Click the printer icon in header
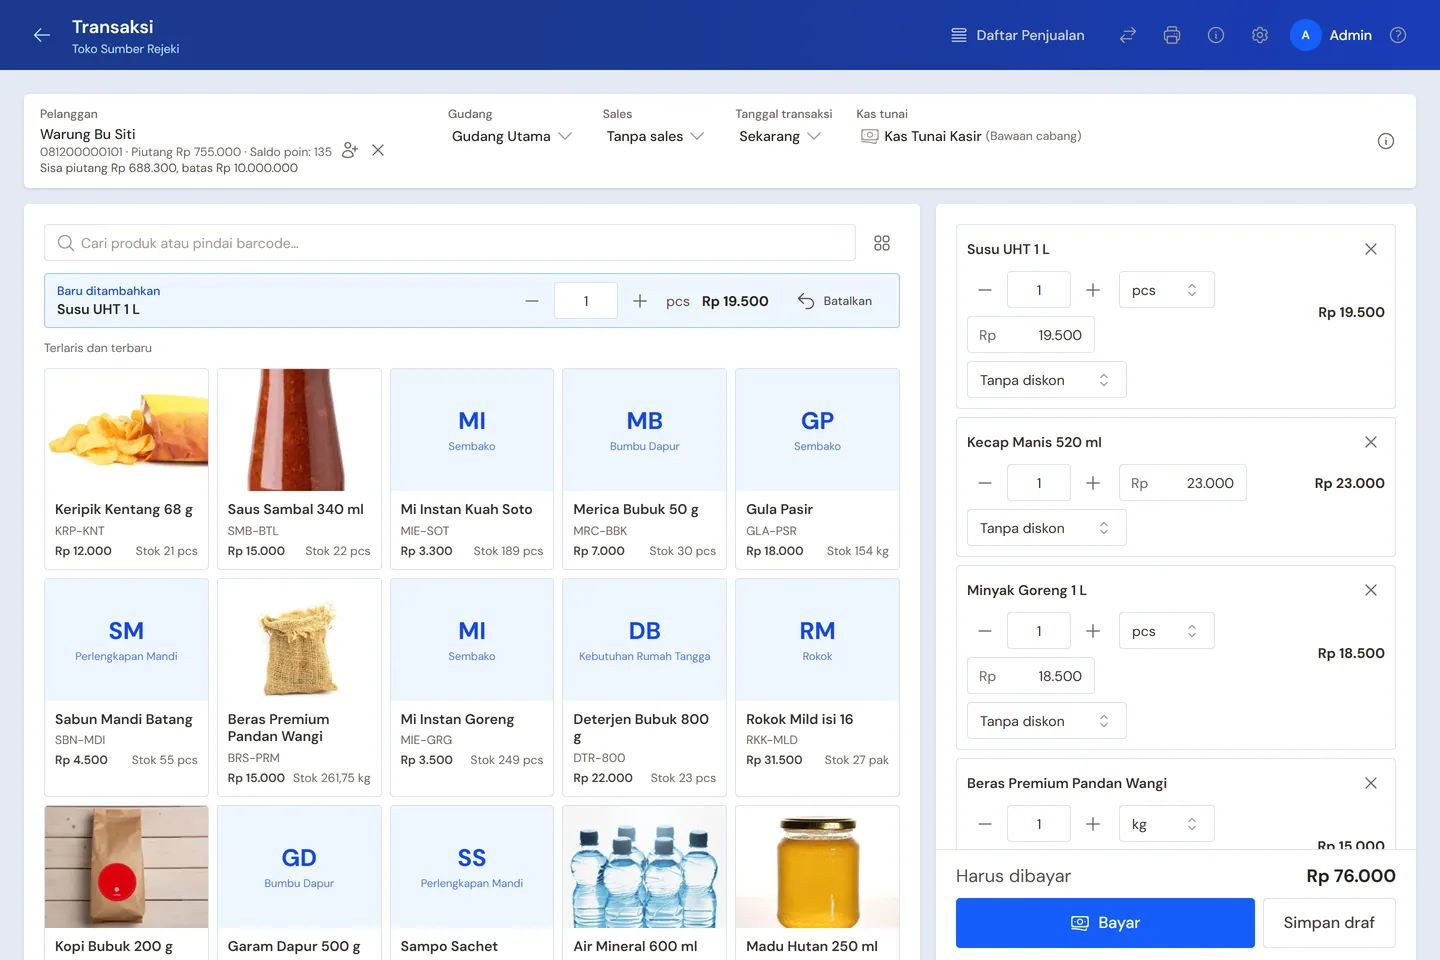Image resolution: width=1440 pixels, height=960 pixels. (1172, 35)
